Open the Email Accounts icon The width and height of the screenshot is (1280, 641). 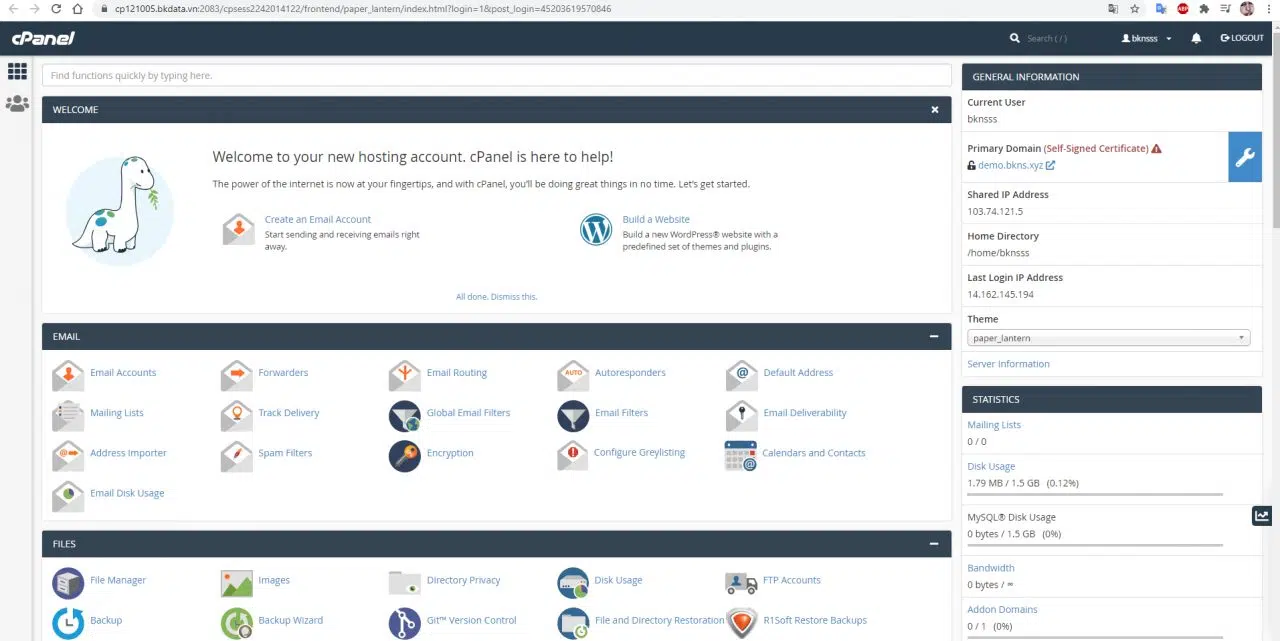[x=68, y=374]
